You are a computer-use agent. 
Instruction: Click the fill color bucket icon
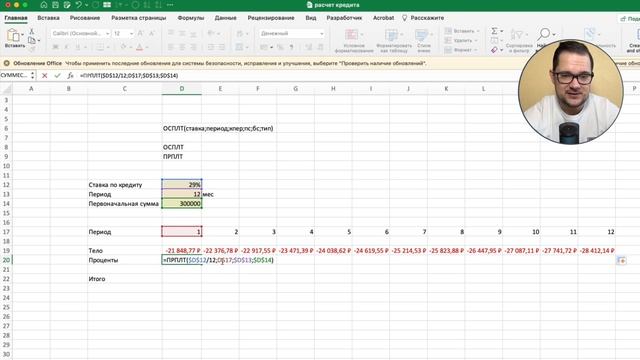click(x=123, y=47)
